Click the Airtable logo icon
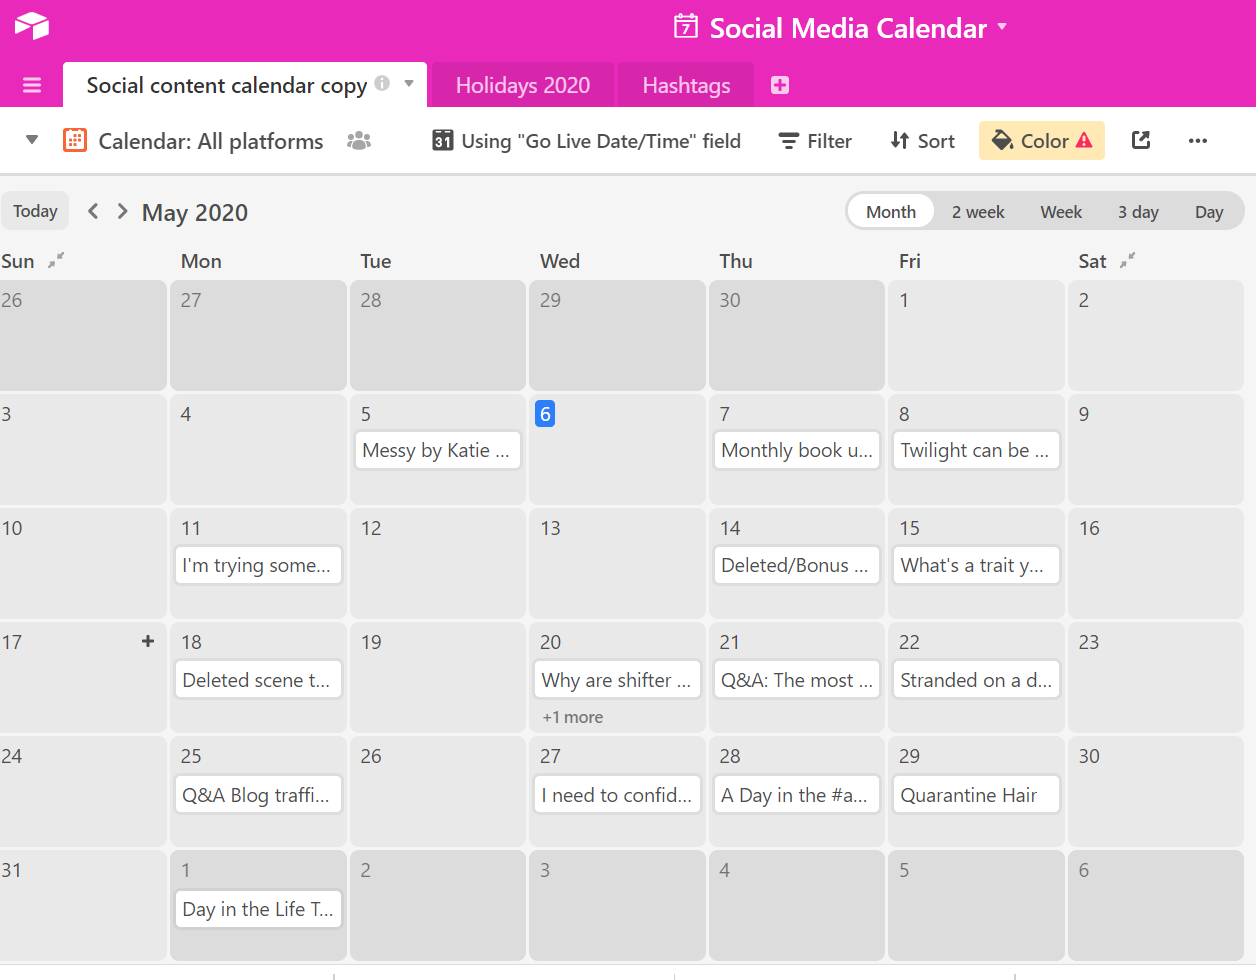The image size is (1256, 980). point(32,26)
